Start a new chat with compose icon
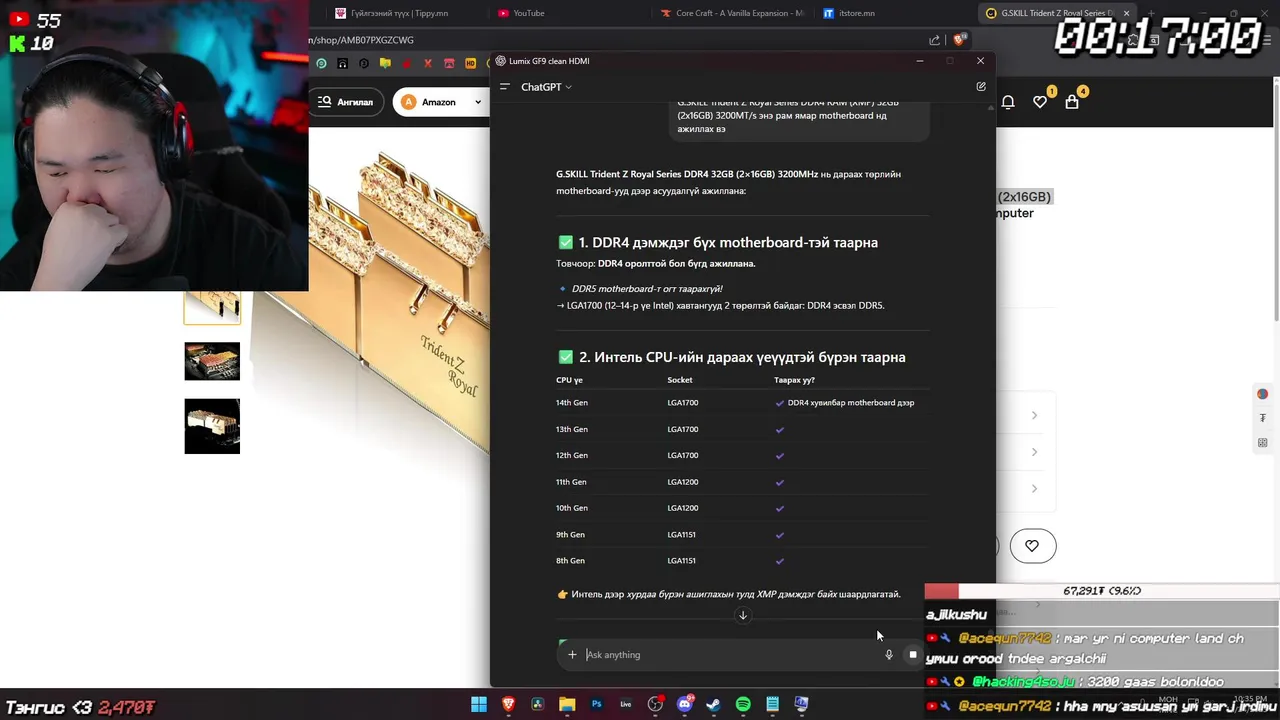 click(x=981, y=87)
